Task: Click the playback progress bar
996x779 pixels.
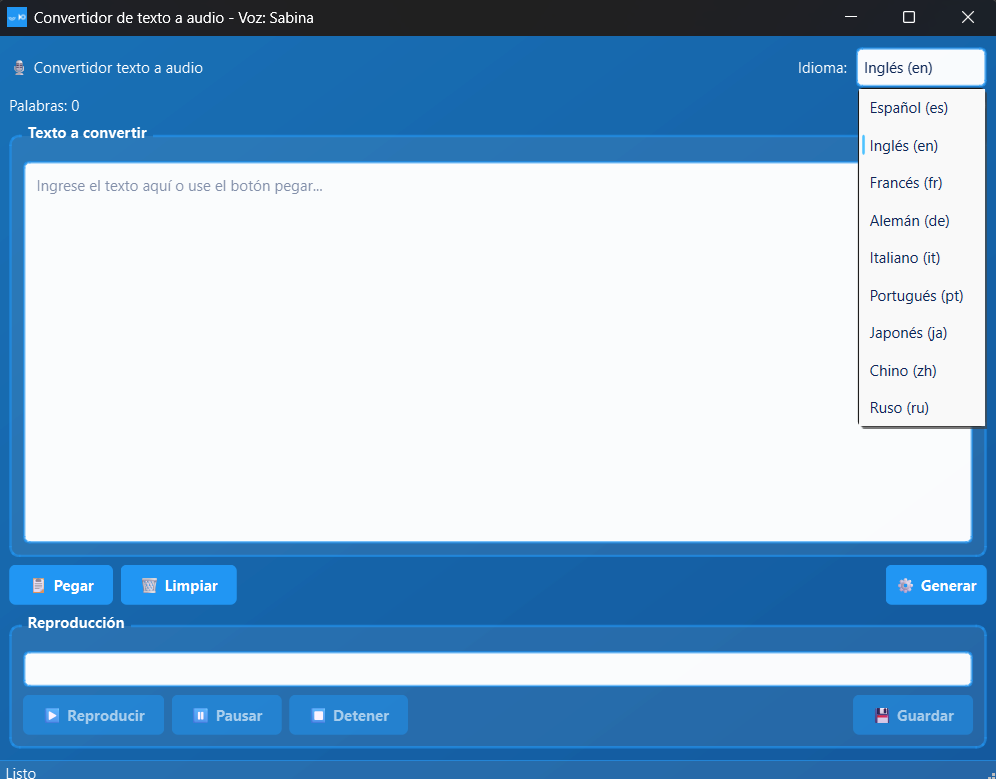Action: coord(497,669)
